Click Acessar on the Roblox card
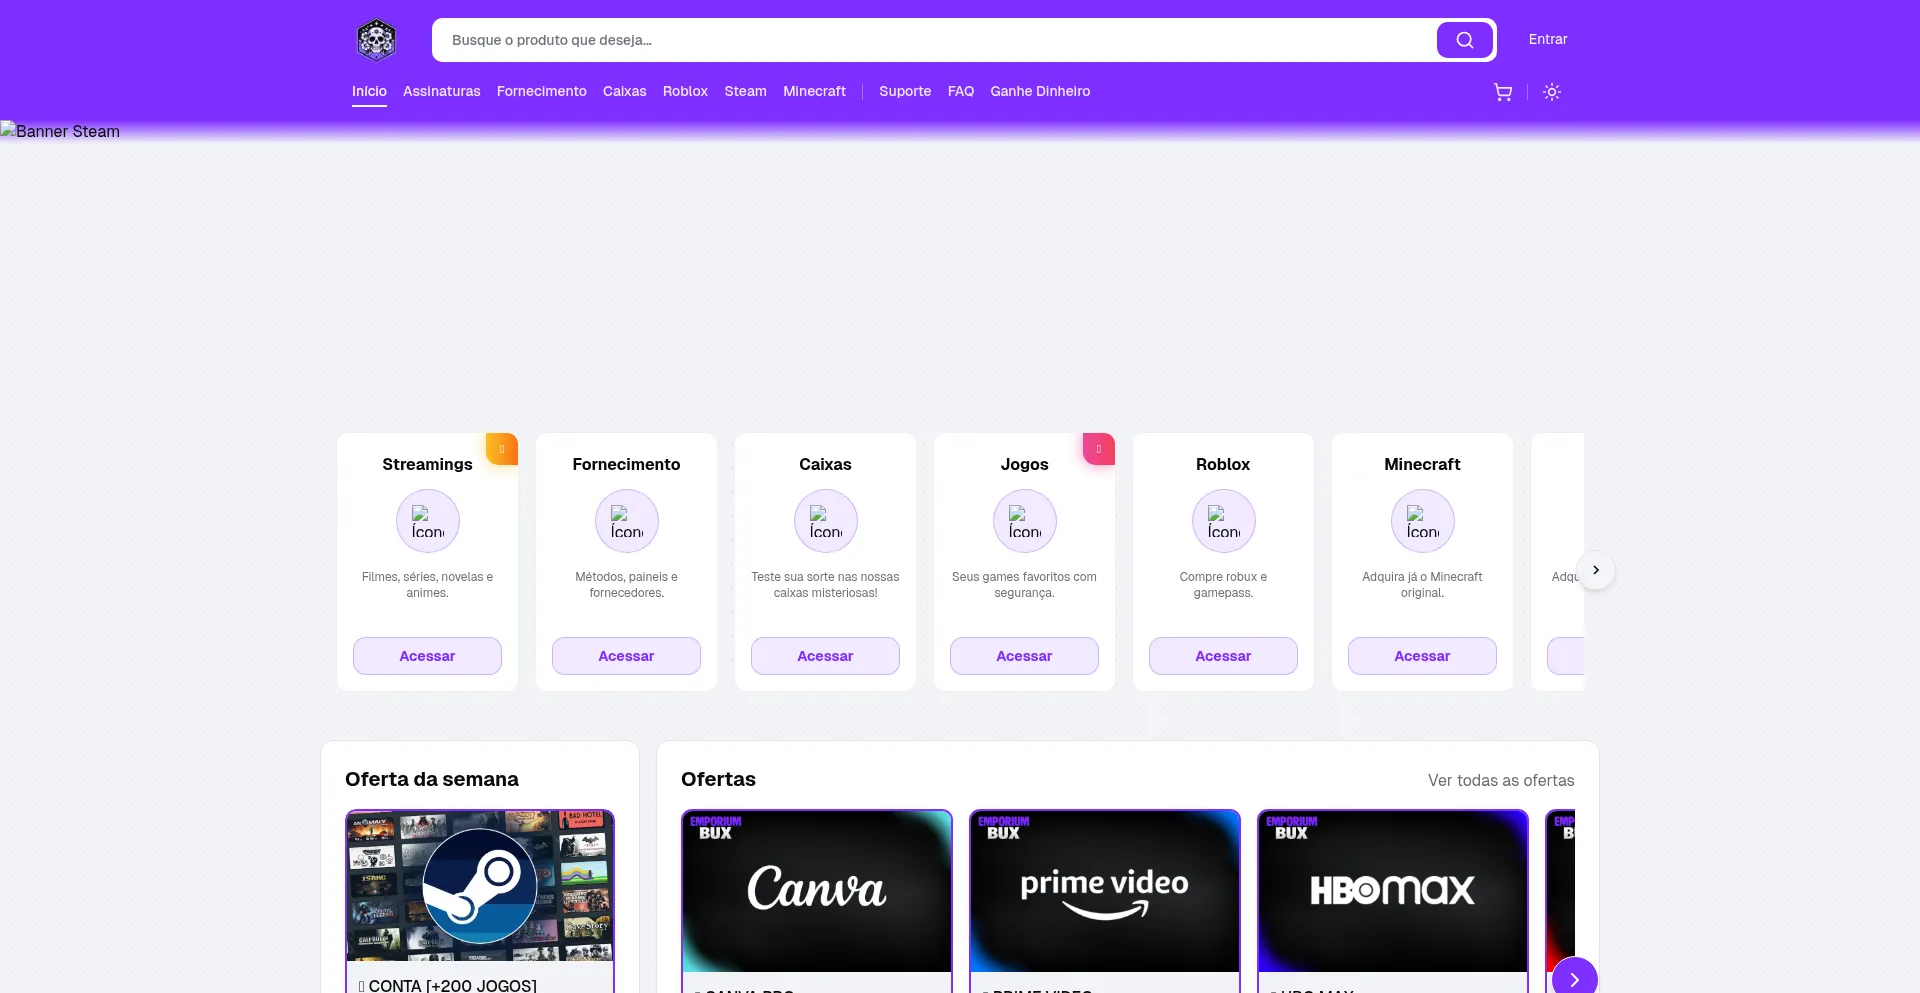1920x993 pixels. click(1223, 656)
